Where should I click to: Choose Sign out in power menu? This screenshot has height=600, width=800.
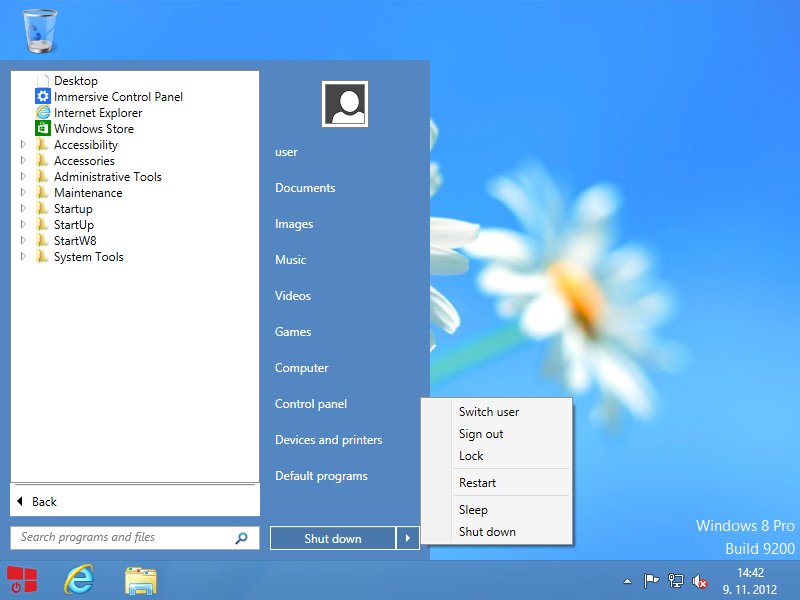[481, 434]
